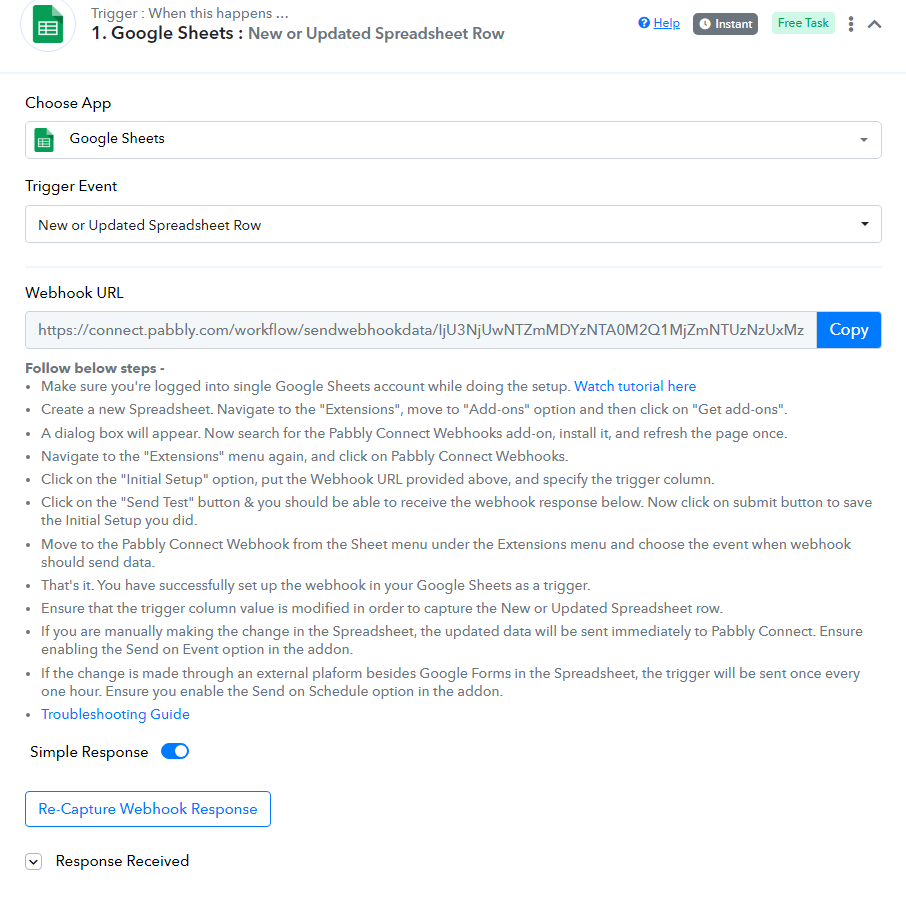Open the Watch tutorial here link
The width and height of the screenshot is (906, 920).
[635, 386]
